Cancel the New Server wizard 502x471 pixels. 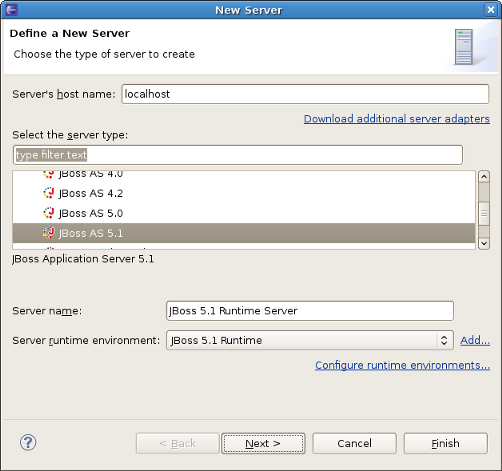[354, 443]
